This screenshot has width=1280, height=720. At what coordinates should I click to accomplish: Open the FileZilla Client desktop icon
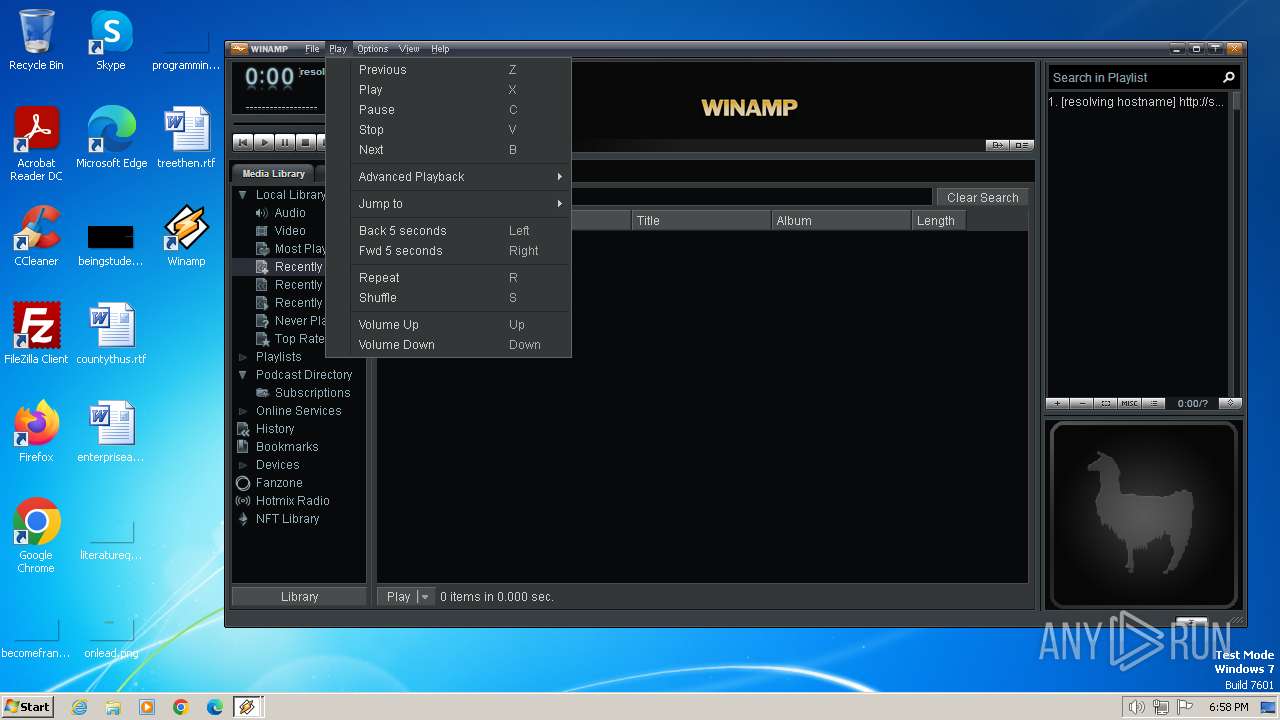coord(36,334)
